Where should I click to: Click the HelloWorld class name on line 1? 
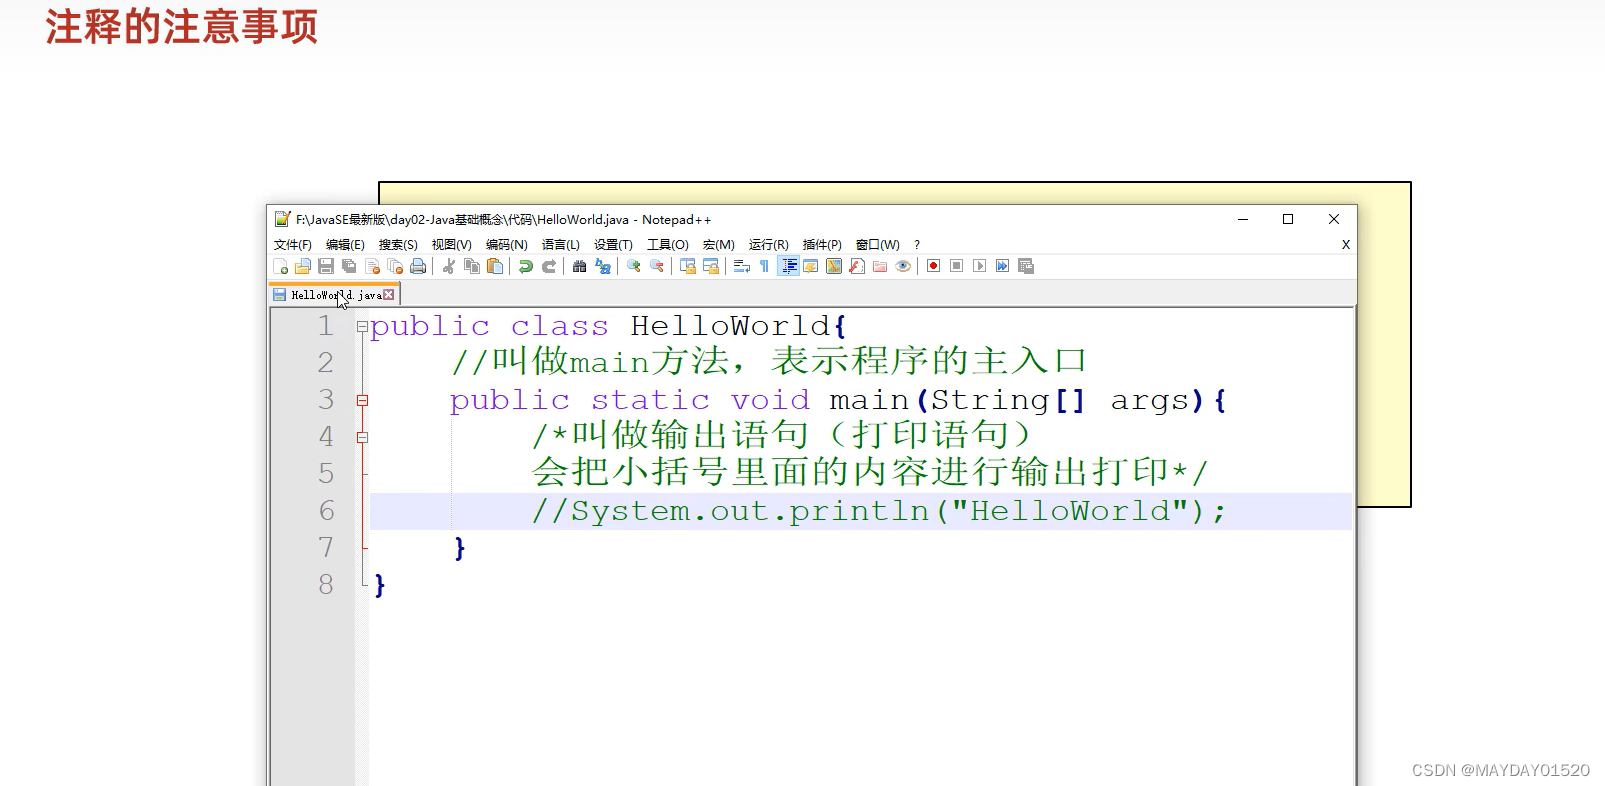(x=730, y=326)
